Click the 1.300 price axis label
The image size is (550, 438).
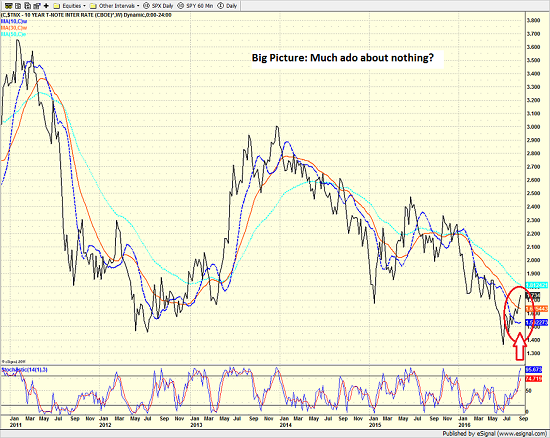click(x=534, y=353)
